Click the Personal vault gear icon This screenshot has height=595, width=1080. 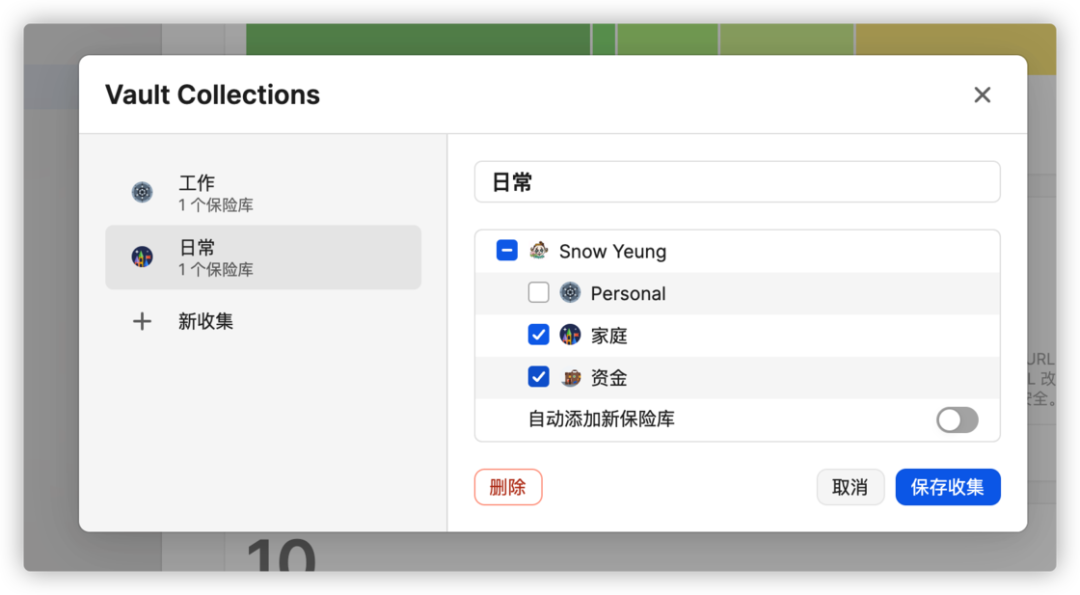click(x=570, y=293)
